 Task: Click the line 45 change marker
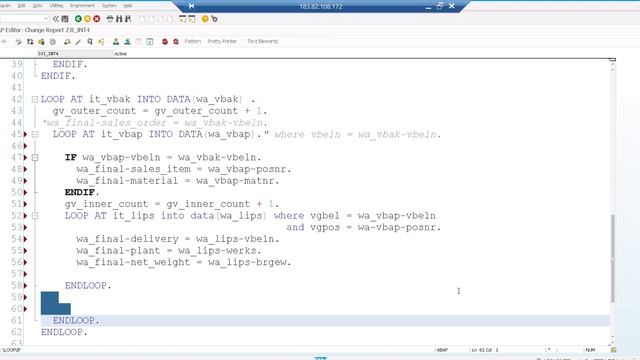[x=25, y=134]
